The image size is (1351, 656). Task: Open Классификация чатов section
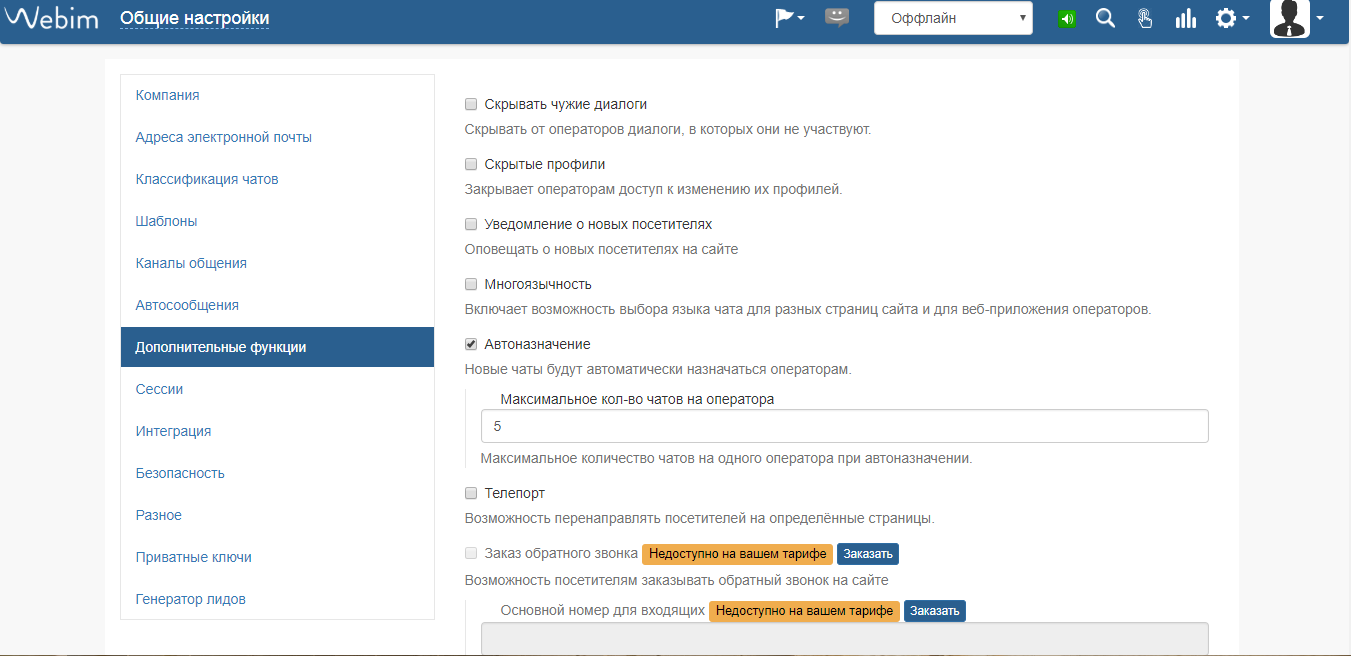(278, 179)
